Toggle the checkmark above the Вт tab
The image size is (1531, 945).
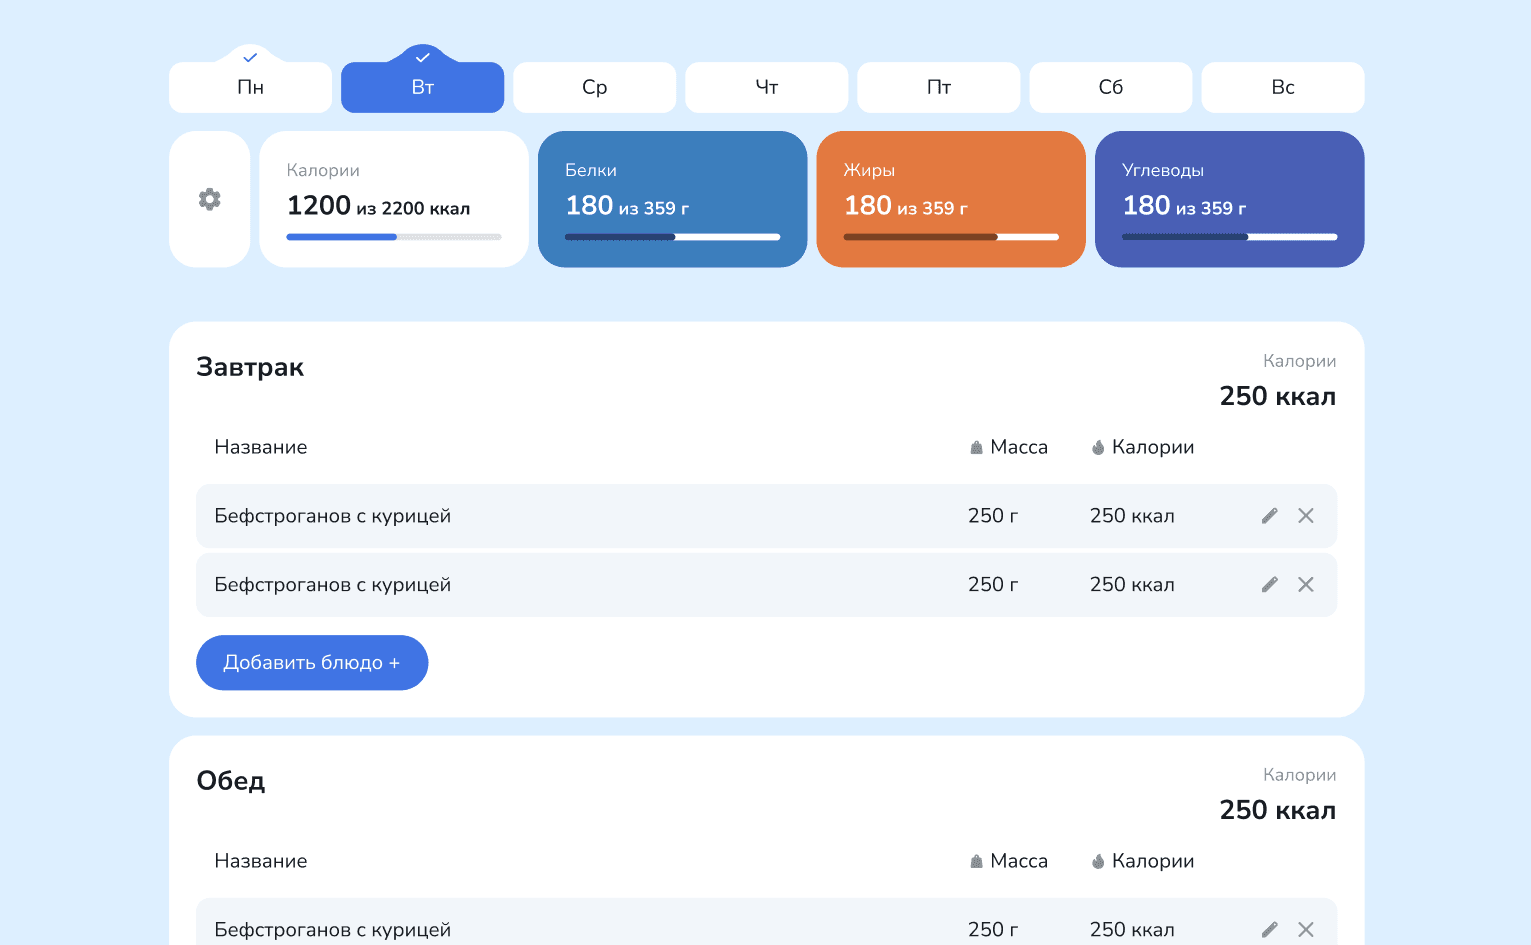(x=422, y=56)
